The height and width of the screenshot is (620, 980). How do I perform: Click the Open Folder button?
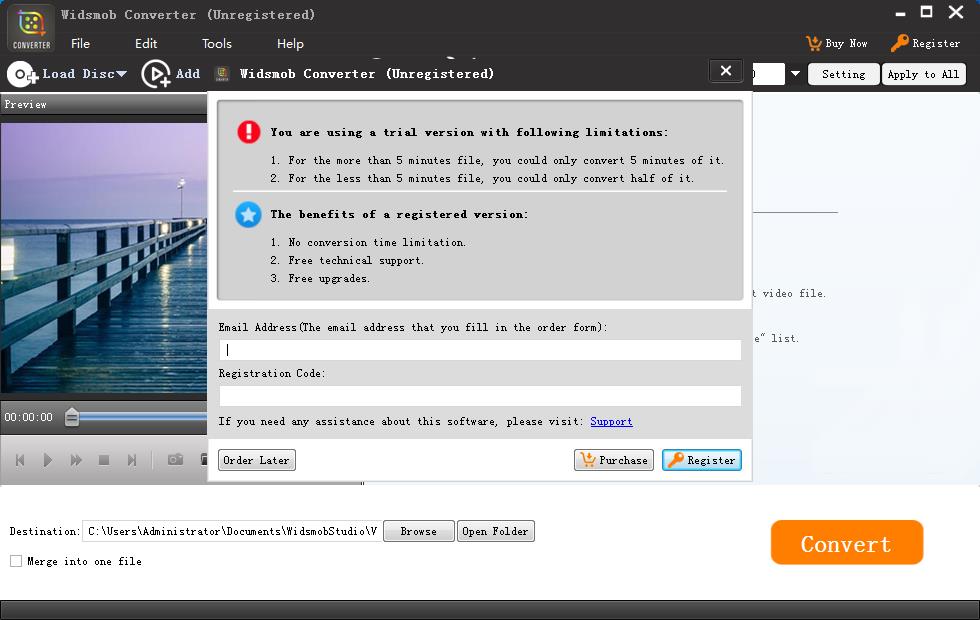click(496, 531)
